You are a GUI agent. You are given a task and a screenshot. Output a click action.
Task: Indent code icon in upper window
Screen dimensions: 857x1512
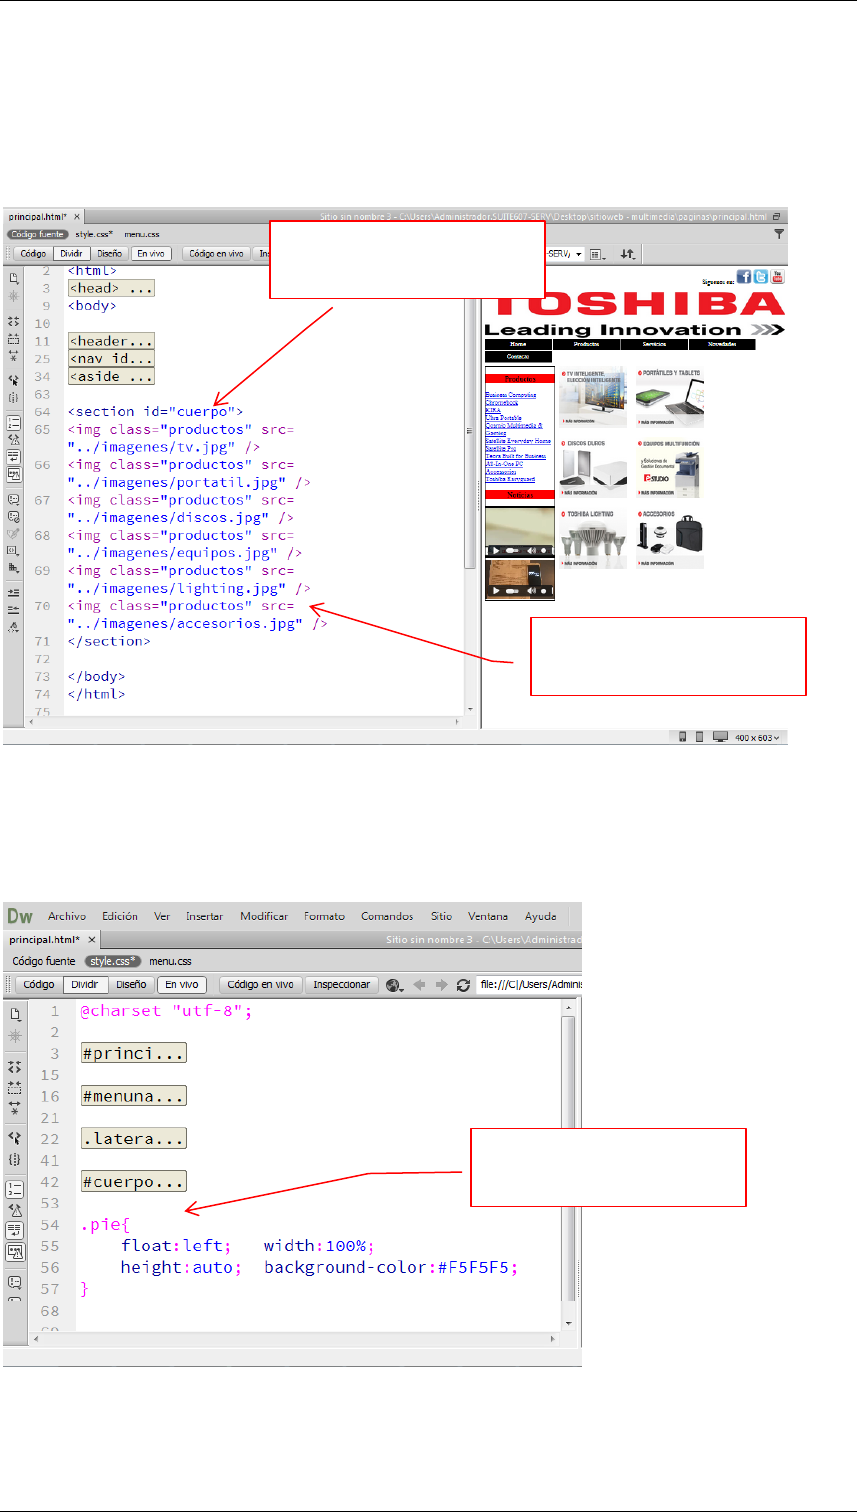tap(14, 592)
